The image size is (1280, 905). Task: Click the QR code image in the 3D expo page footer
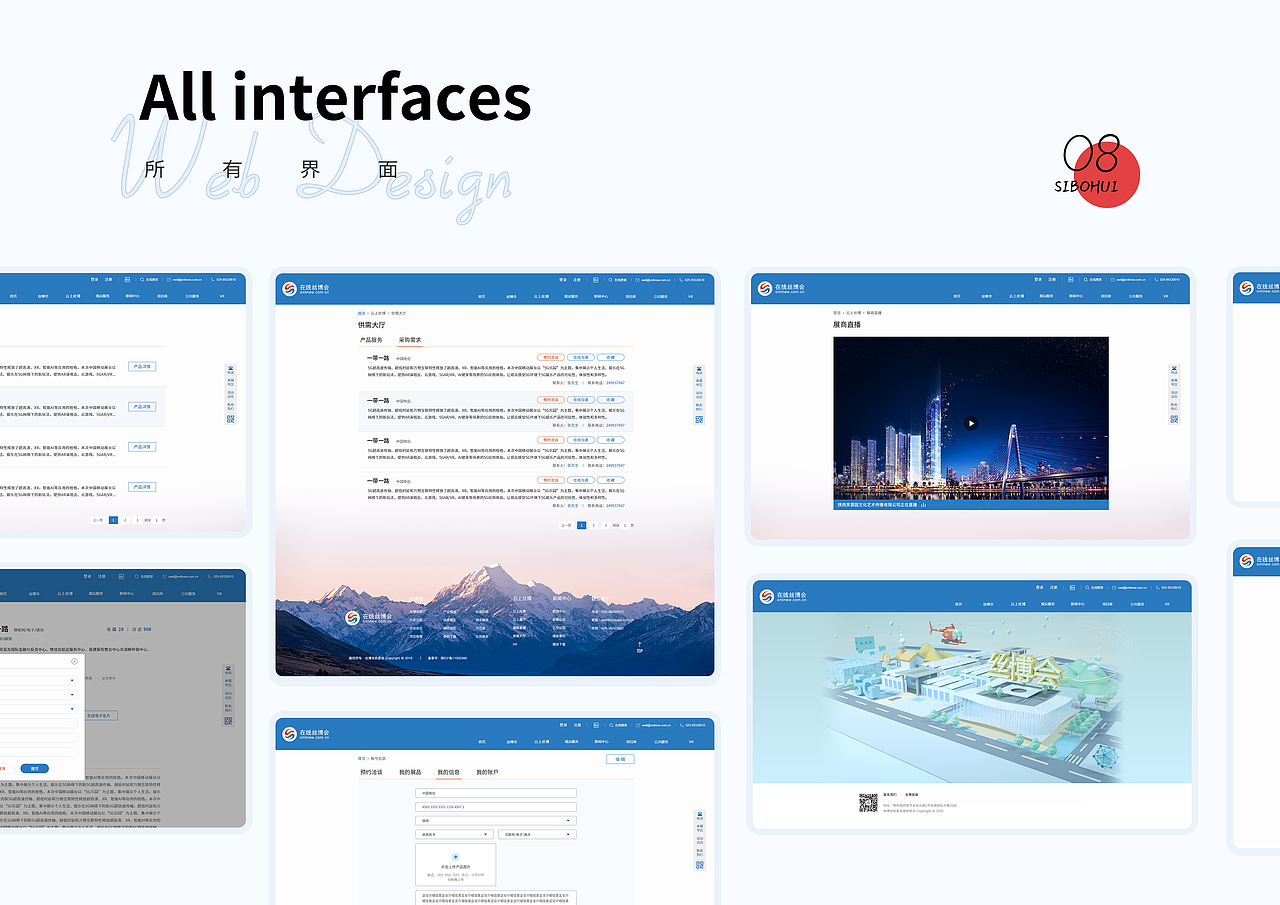[868, 803]
